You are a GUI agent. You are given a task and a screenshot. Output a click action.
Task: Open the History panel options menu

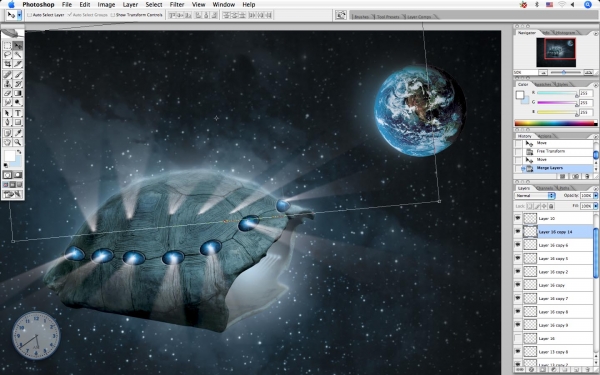click(595, 136)
